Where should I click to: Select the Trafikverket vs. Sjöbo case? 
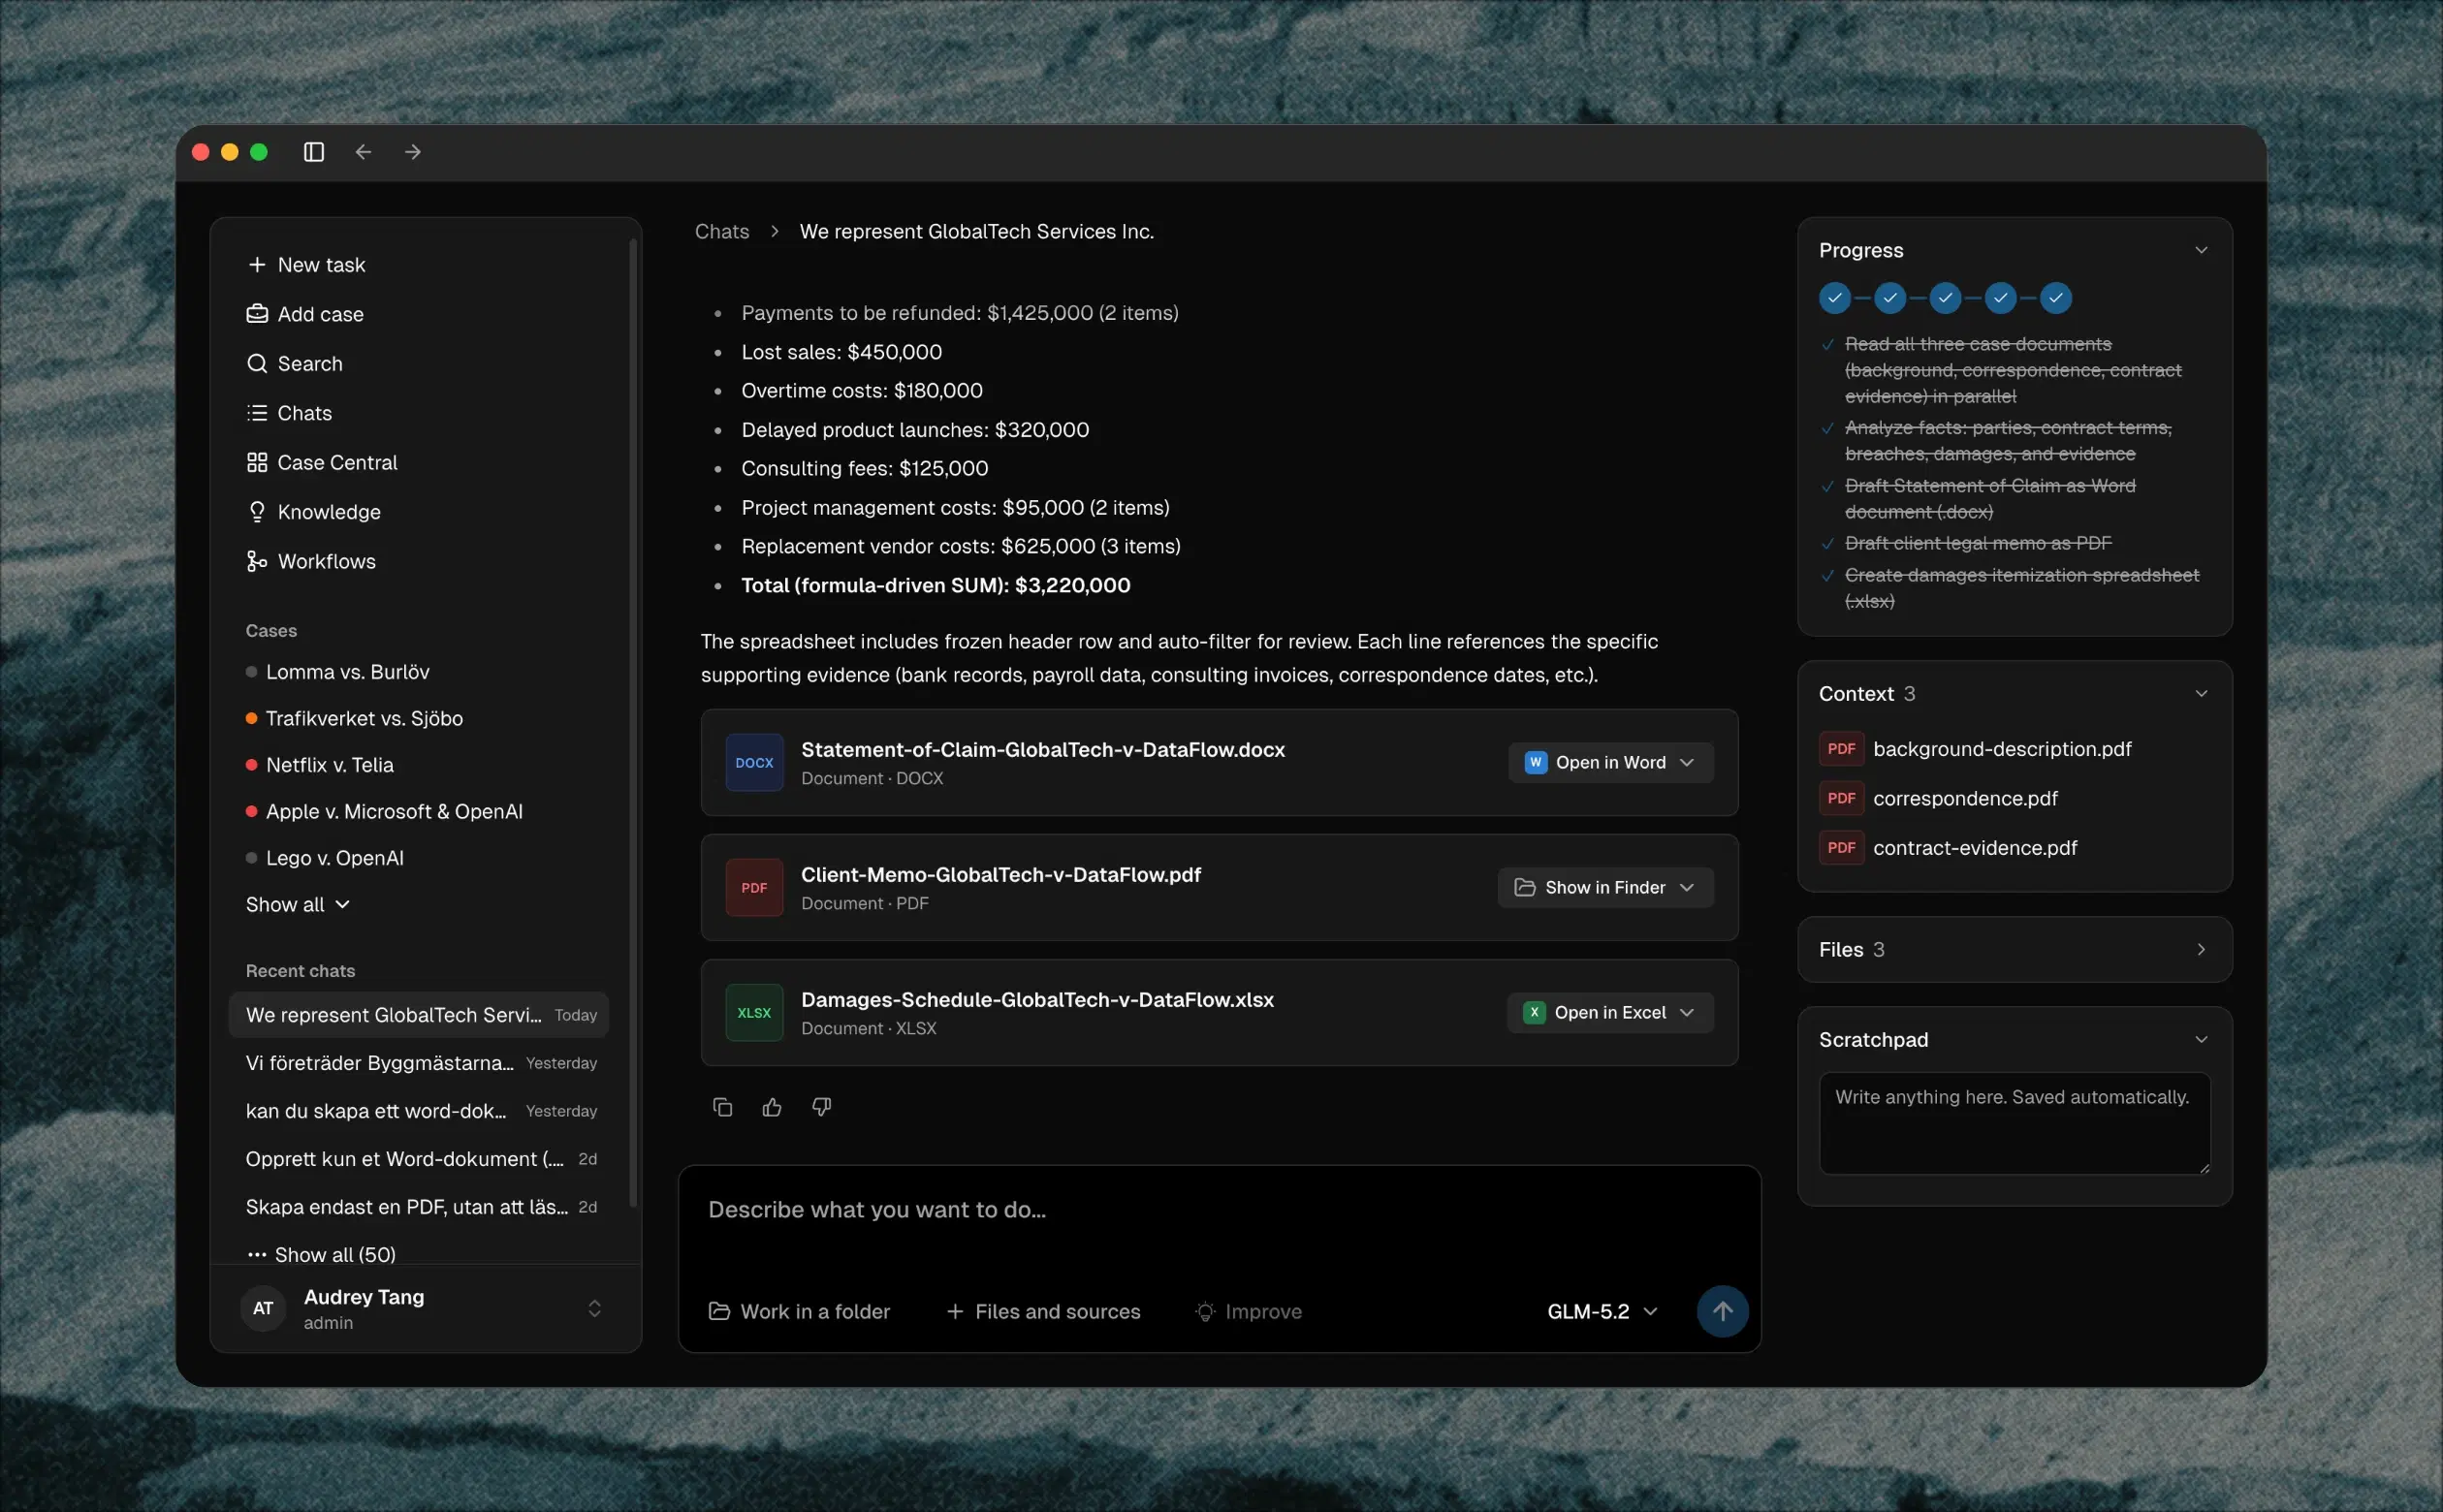click(x=354, y=719)
